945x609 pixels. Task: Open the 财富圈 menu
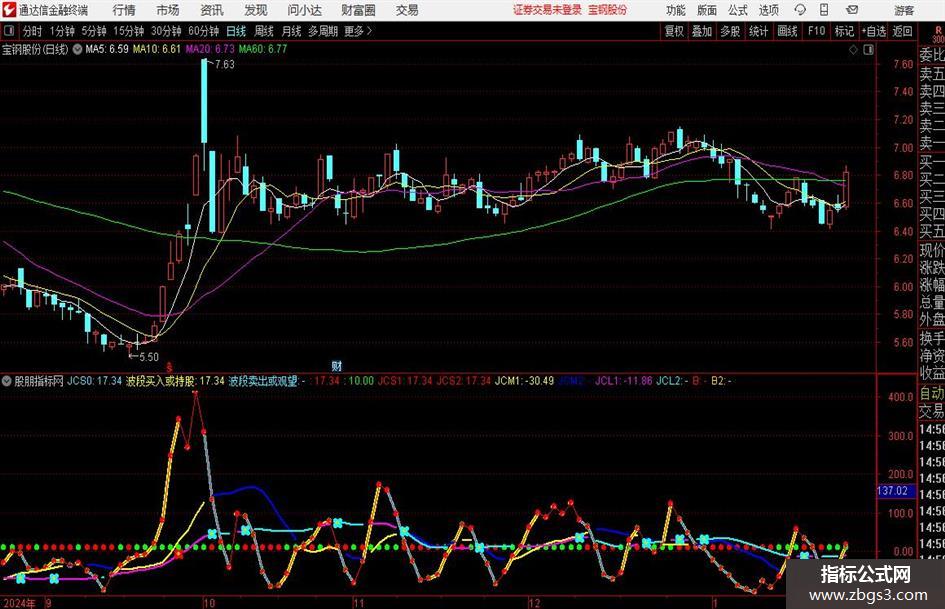(358, 10)
